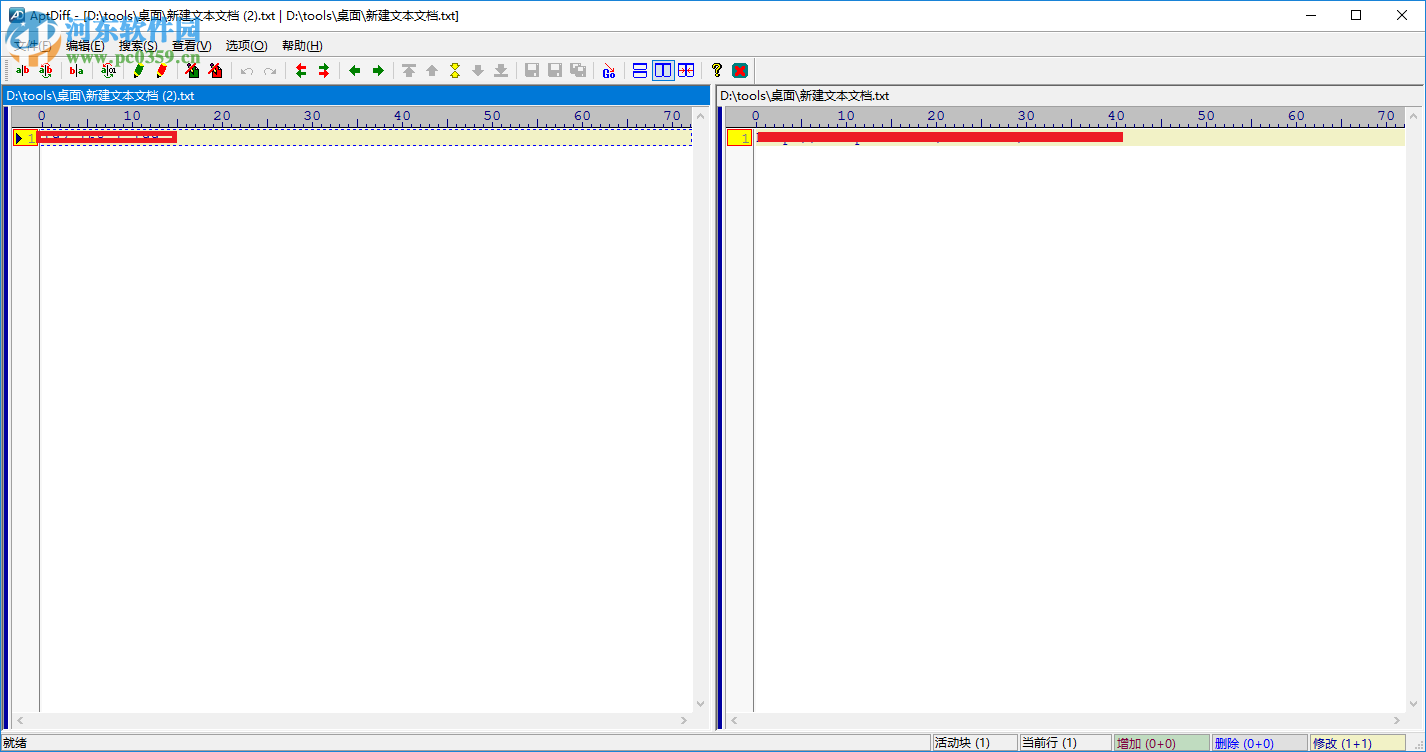Click the red highlighted line in left pane
The width and height of the screenshot is (1426, 752).
point(107,137)
